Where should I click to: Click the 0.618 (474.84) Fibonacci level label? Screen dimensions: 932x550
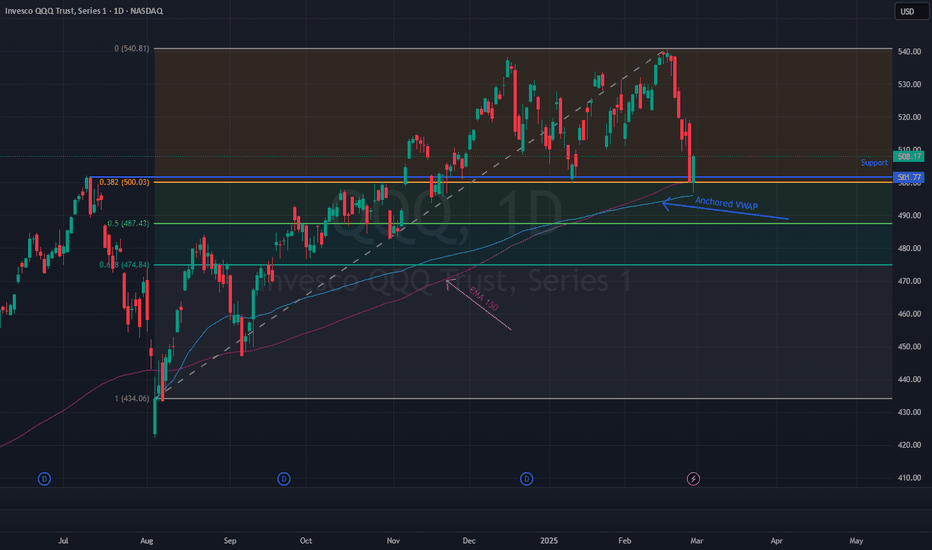tap(124, 265)
